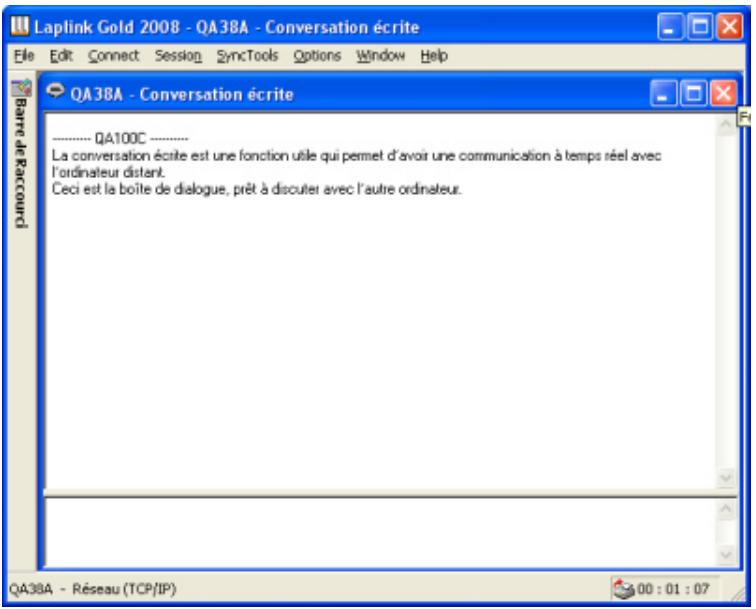756x609 pixels.
Task: Minimize the QA38A Conversation écrite child window
Action: pos(664,94)
